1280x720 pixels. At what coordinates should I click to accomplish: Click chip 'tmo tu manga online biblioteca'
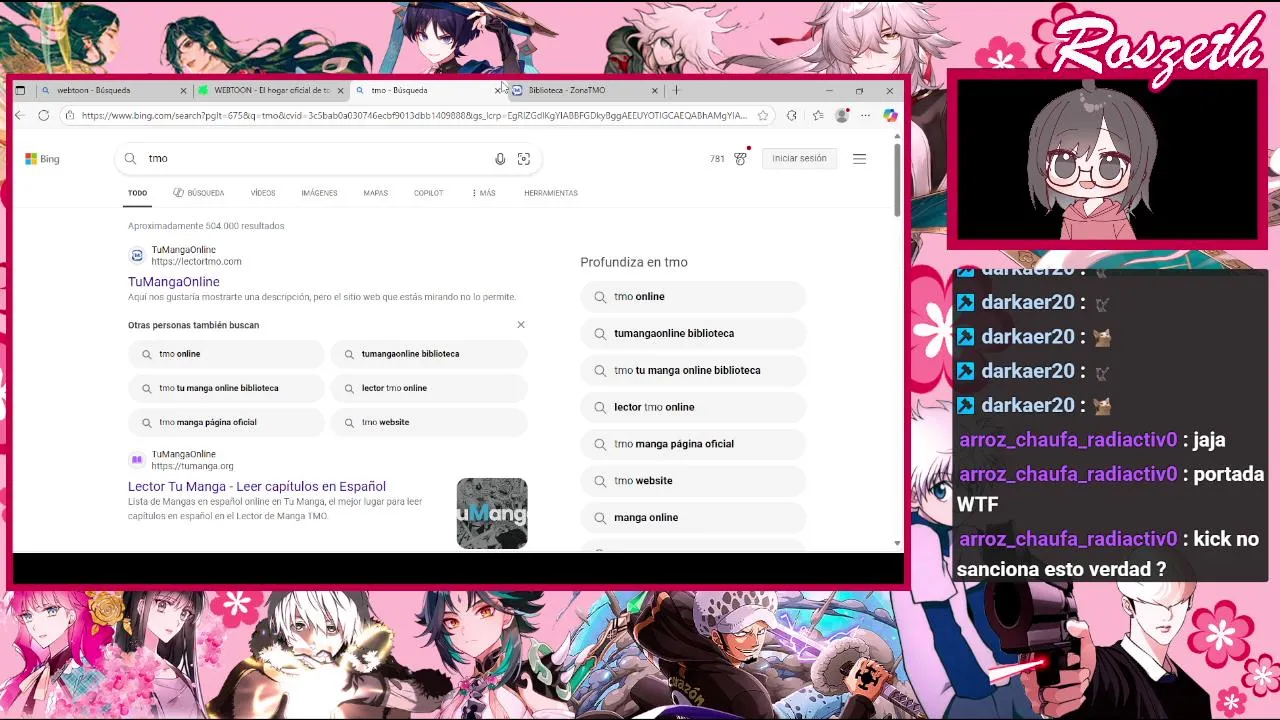pos(226,388)
